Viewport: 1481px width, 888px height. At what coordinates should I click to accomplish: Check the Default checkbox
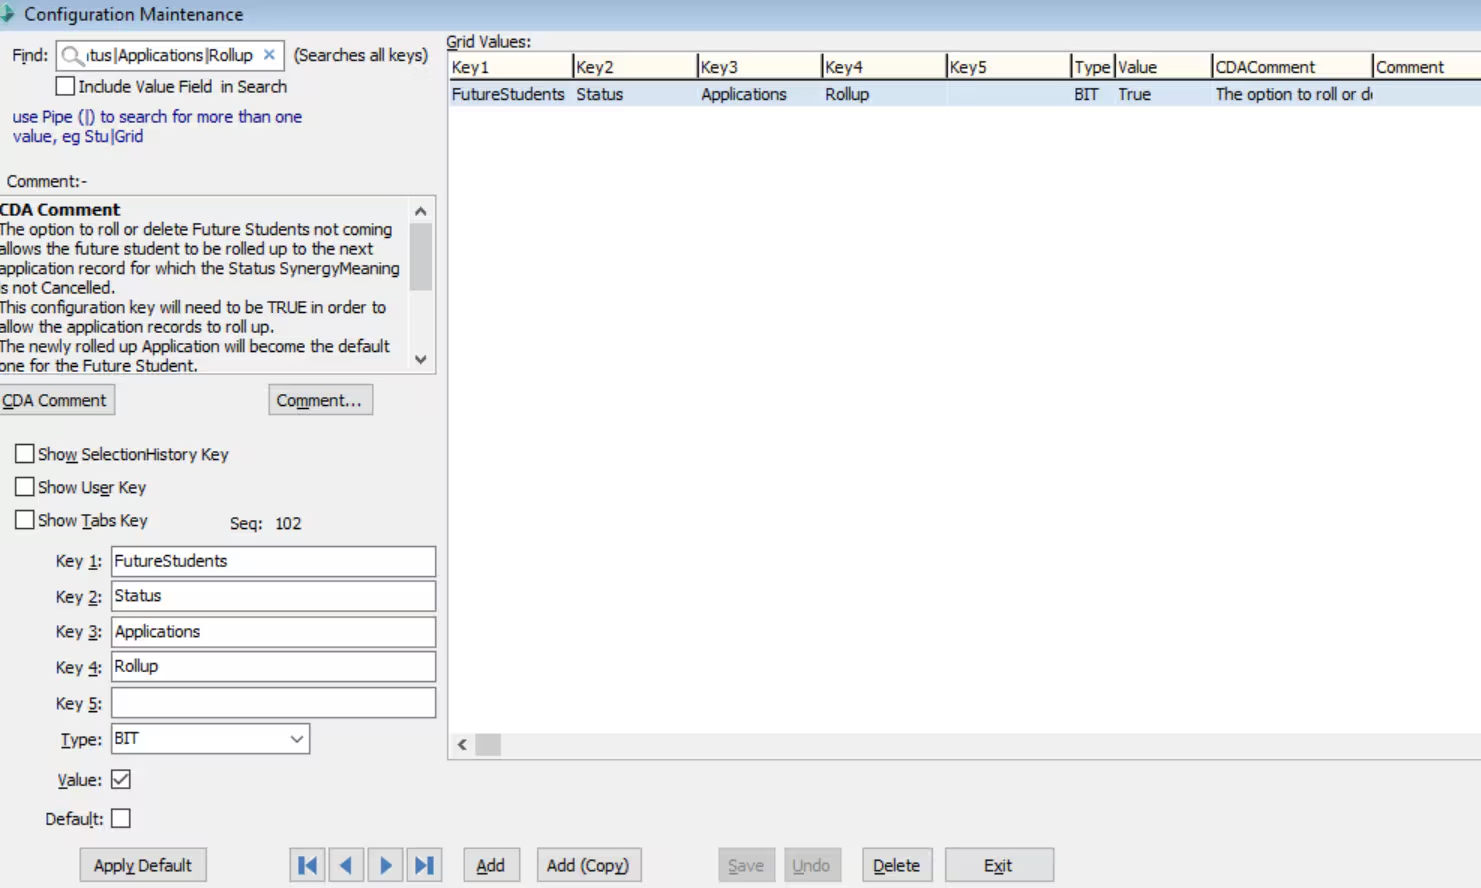pos(121,818)
